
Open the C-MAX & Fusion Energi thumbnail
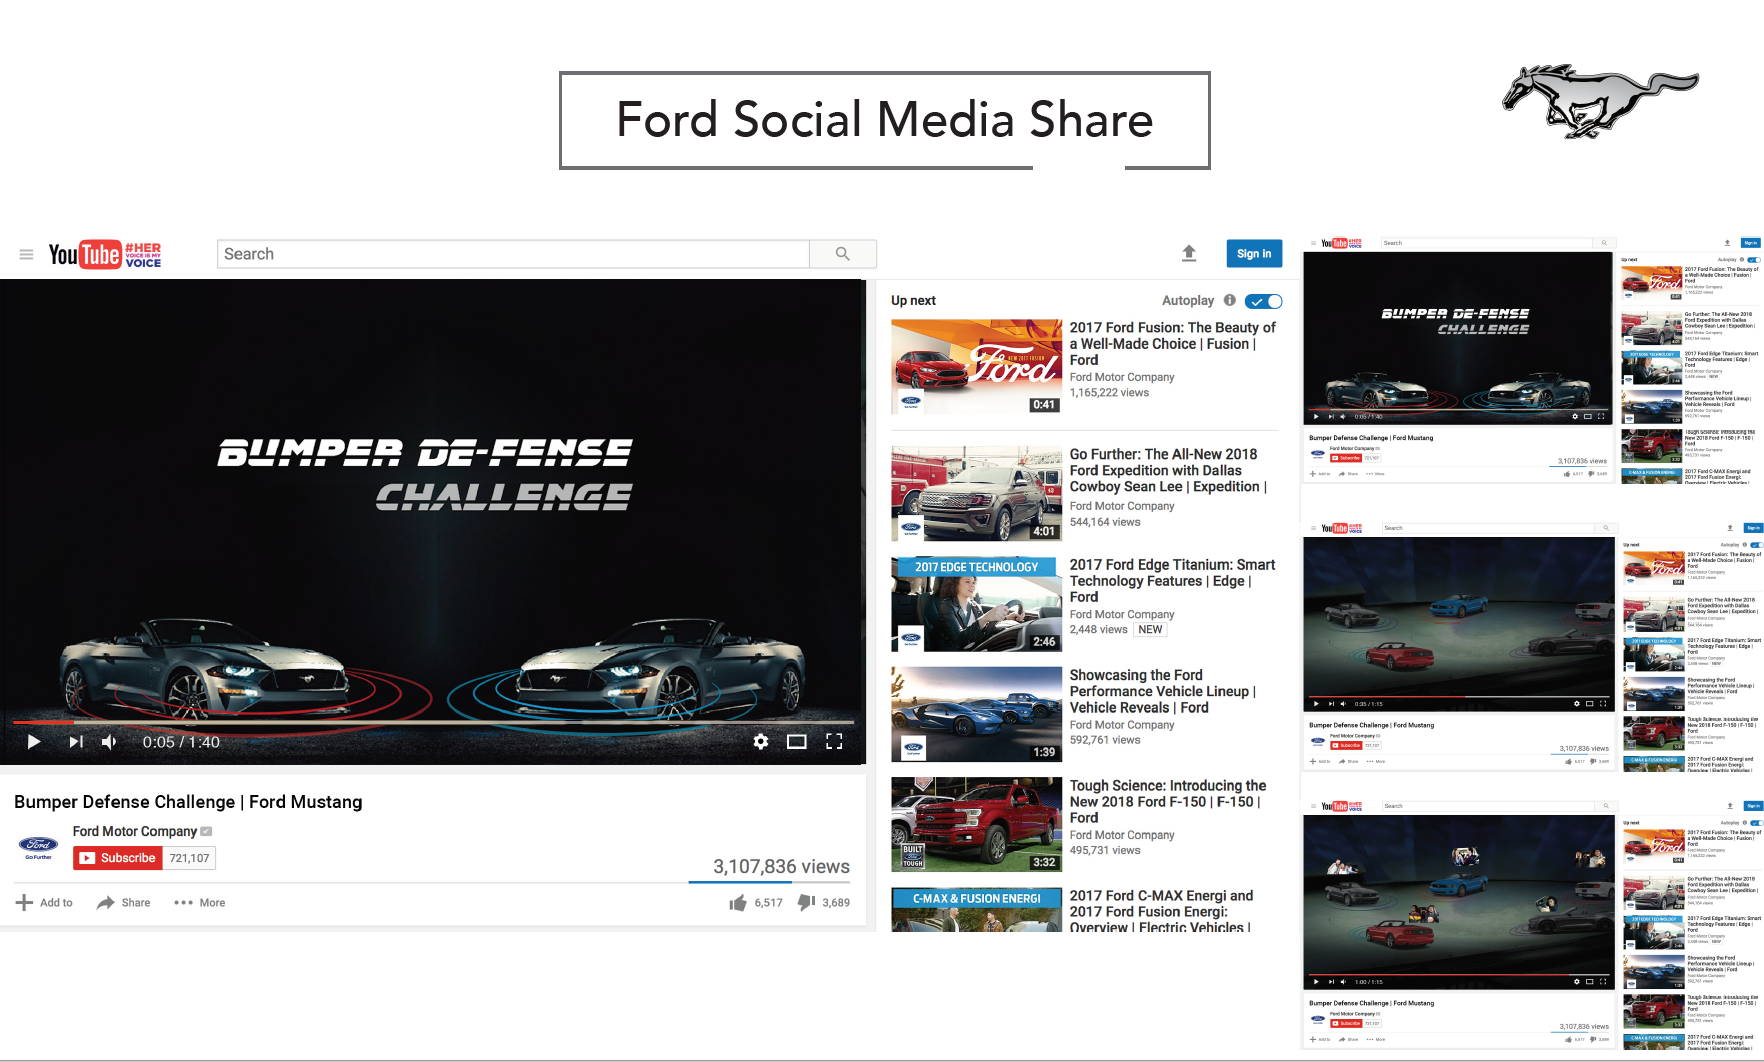tap(977, 910)
